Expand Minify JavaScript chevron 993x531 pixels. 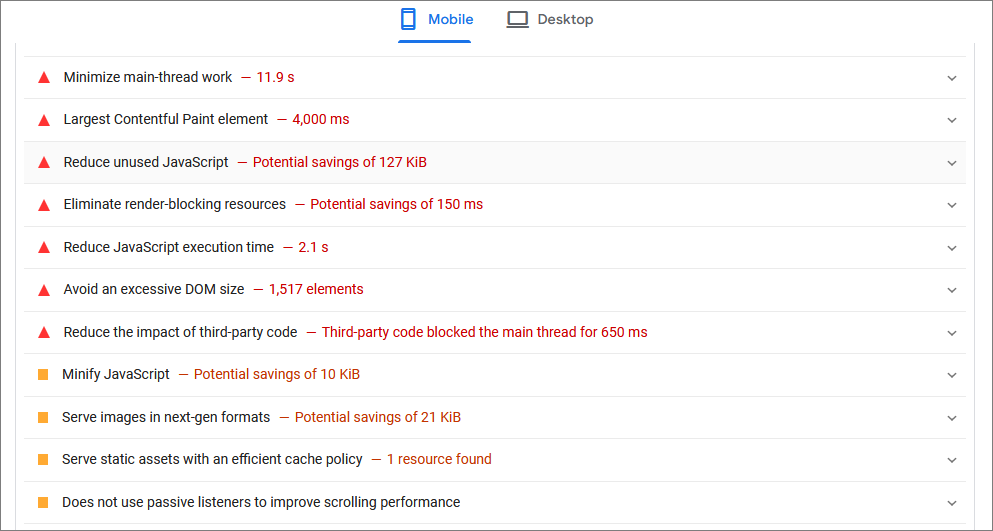pos(952,375)
